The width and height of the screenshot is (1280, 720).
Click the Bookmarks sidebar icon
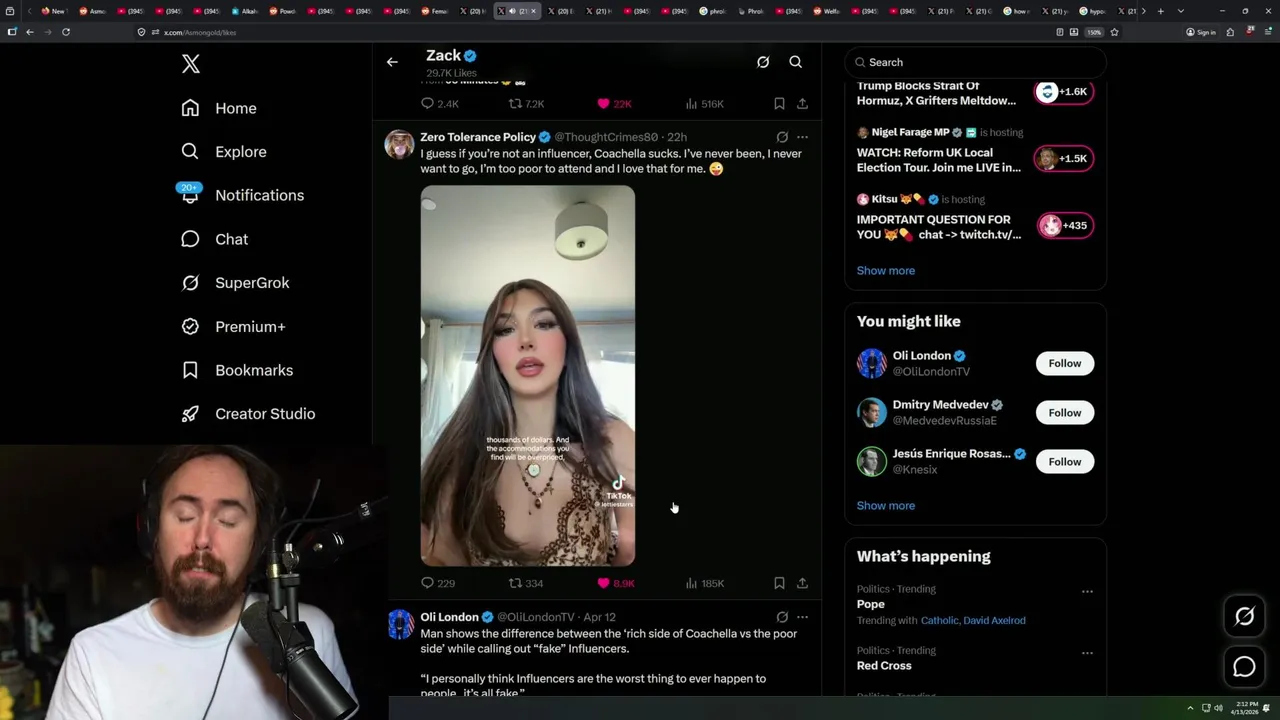click(190, 370)
